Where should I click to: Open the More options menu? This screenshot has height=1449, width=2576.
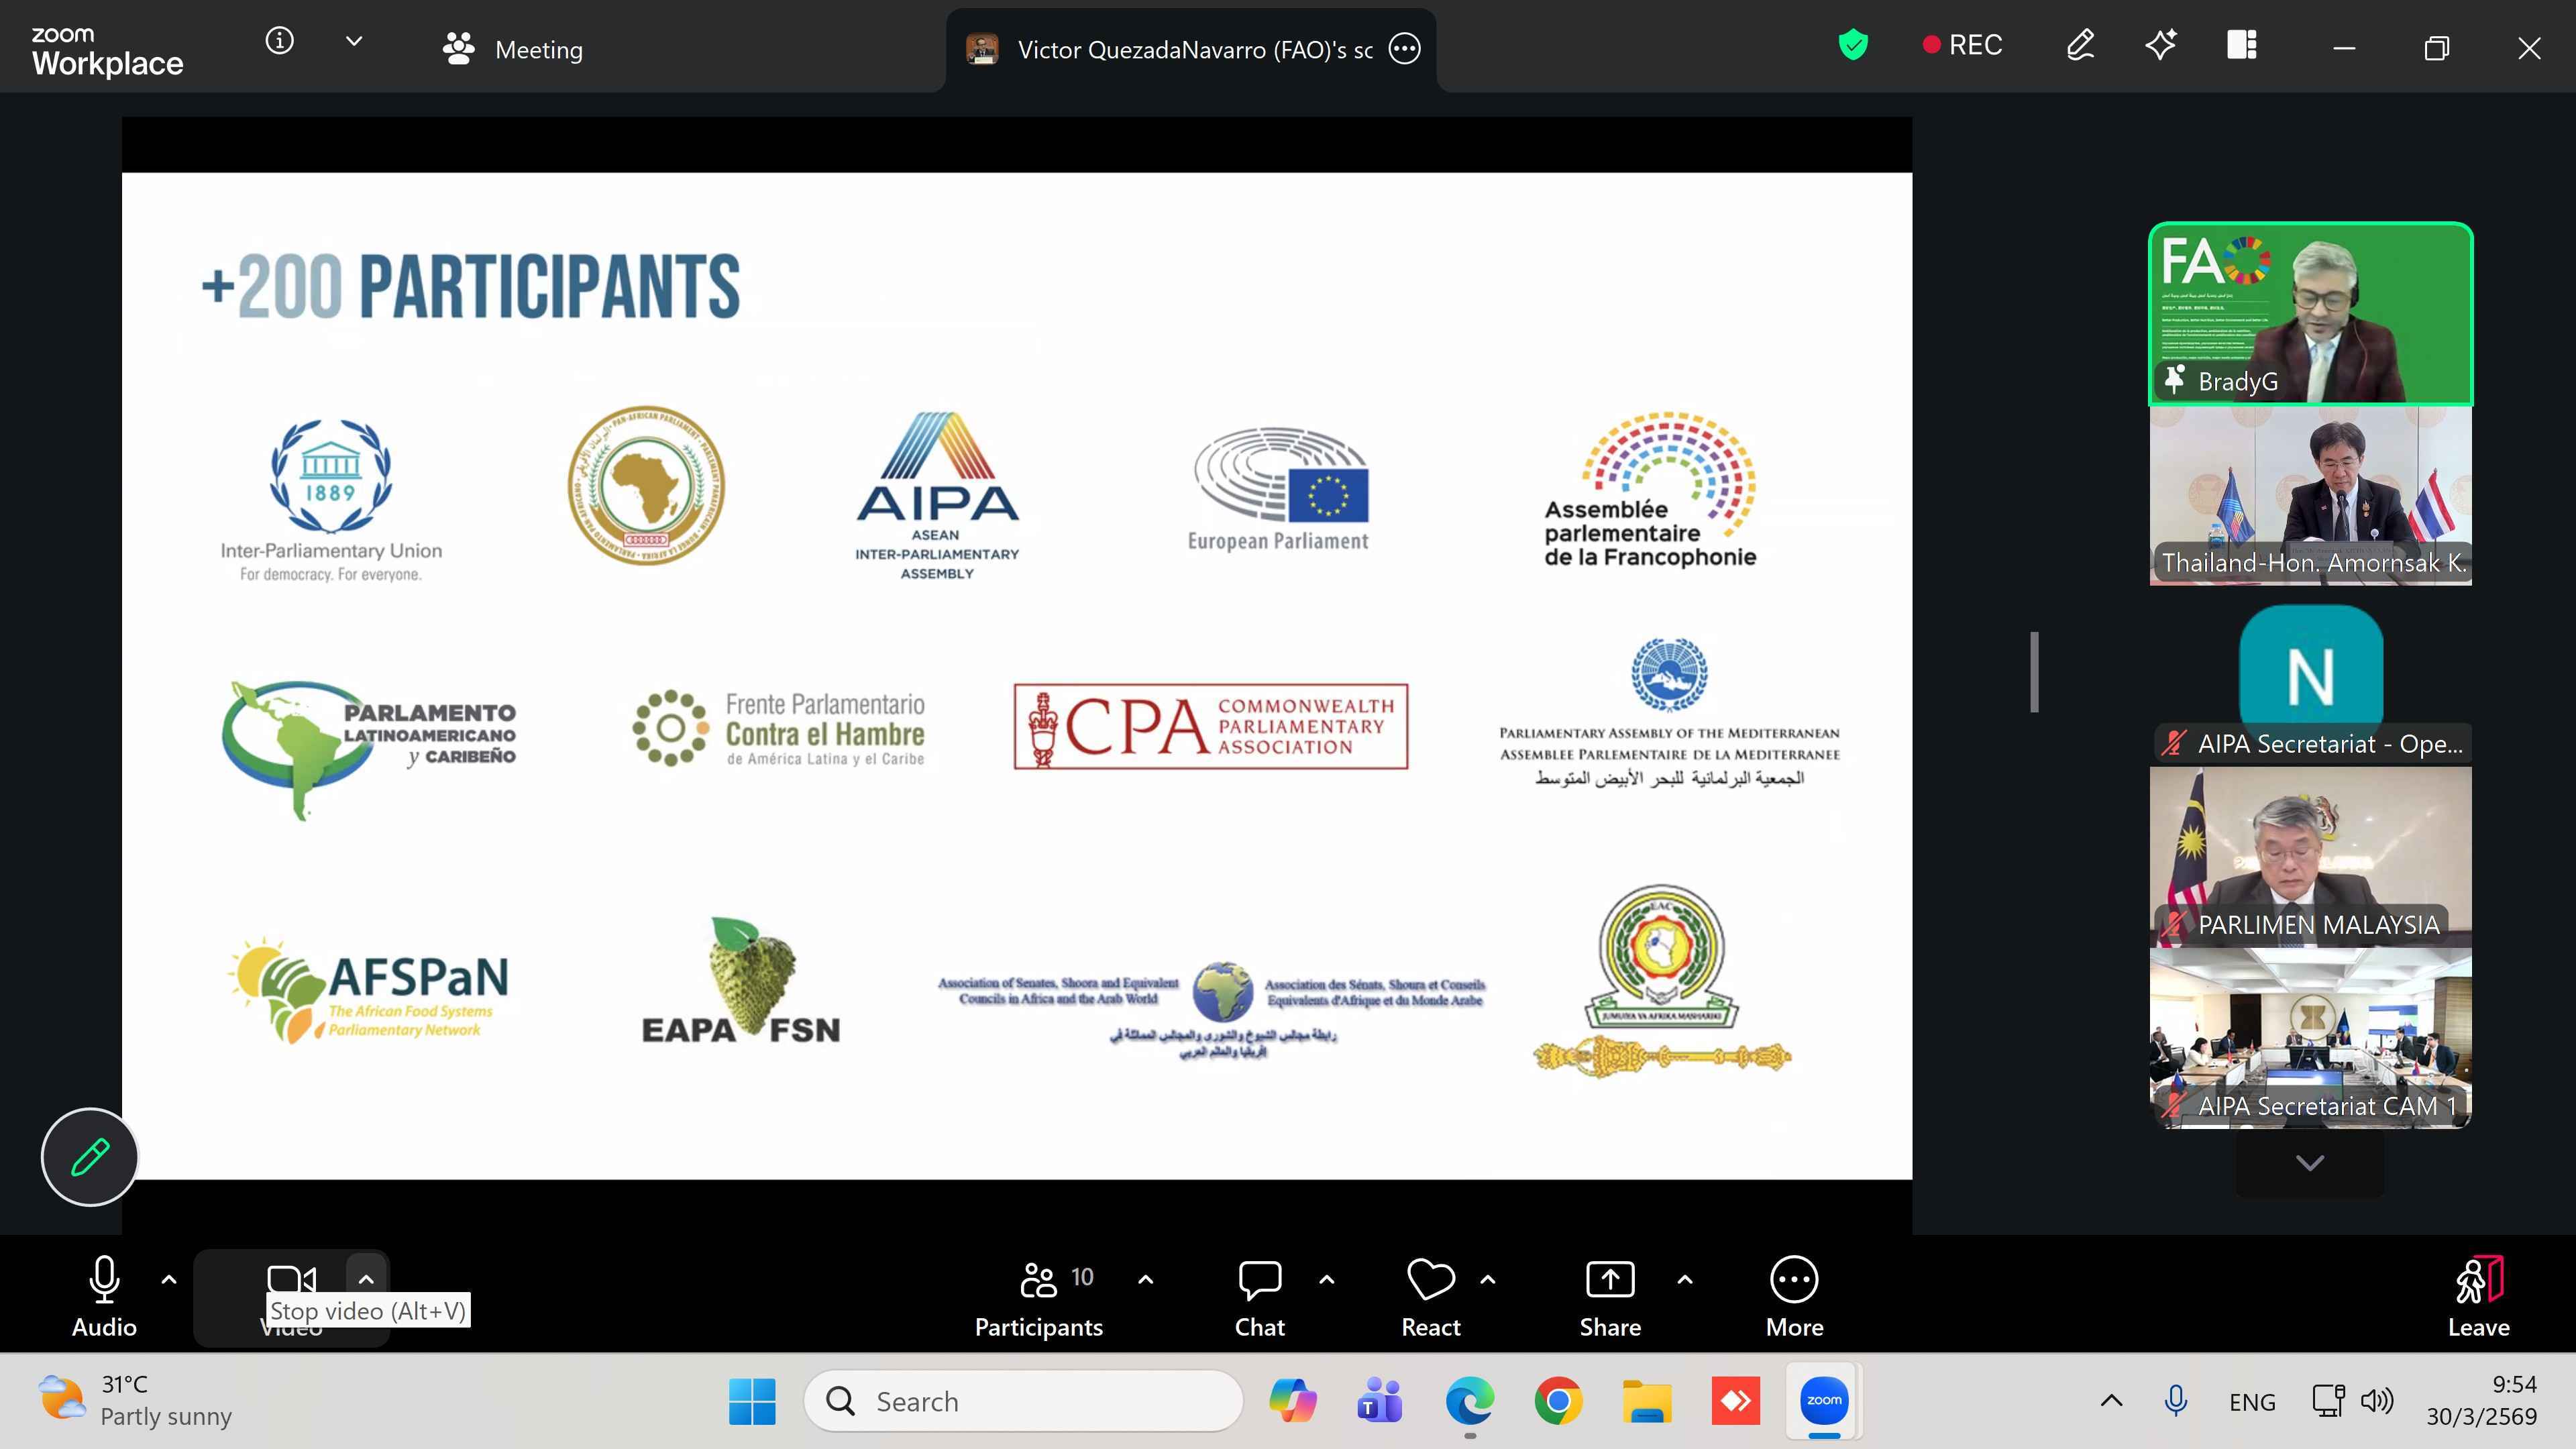(x=1794, y=1280)
